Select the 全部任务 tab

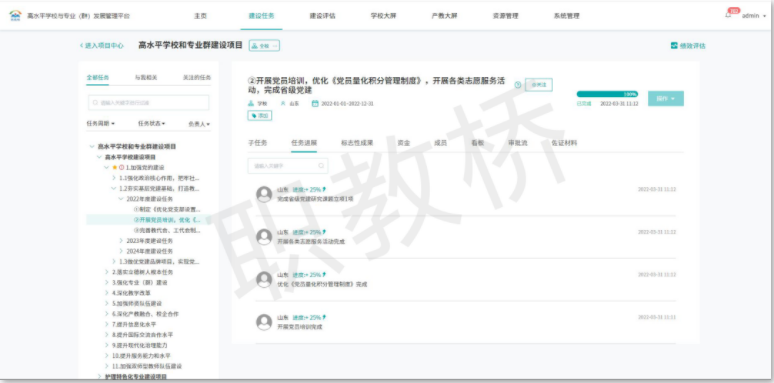pos(98,77)
